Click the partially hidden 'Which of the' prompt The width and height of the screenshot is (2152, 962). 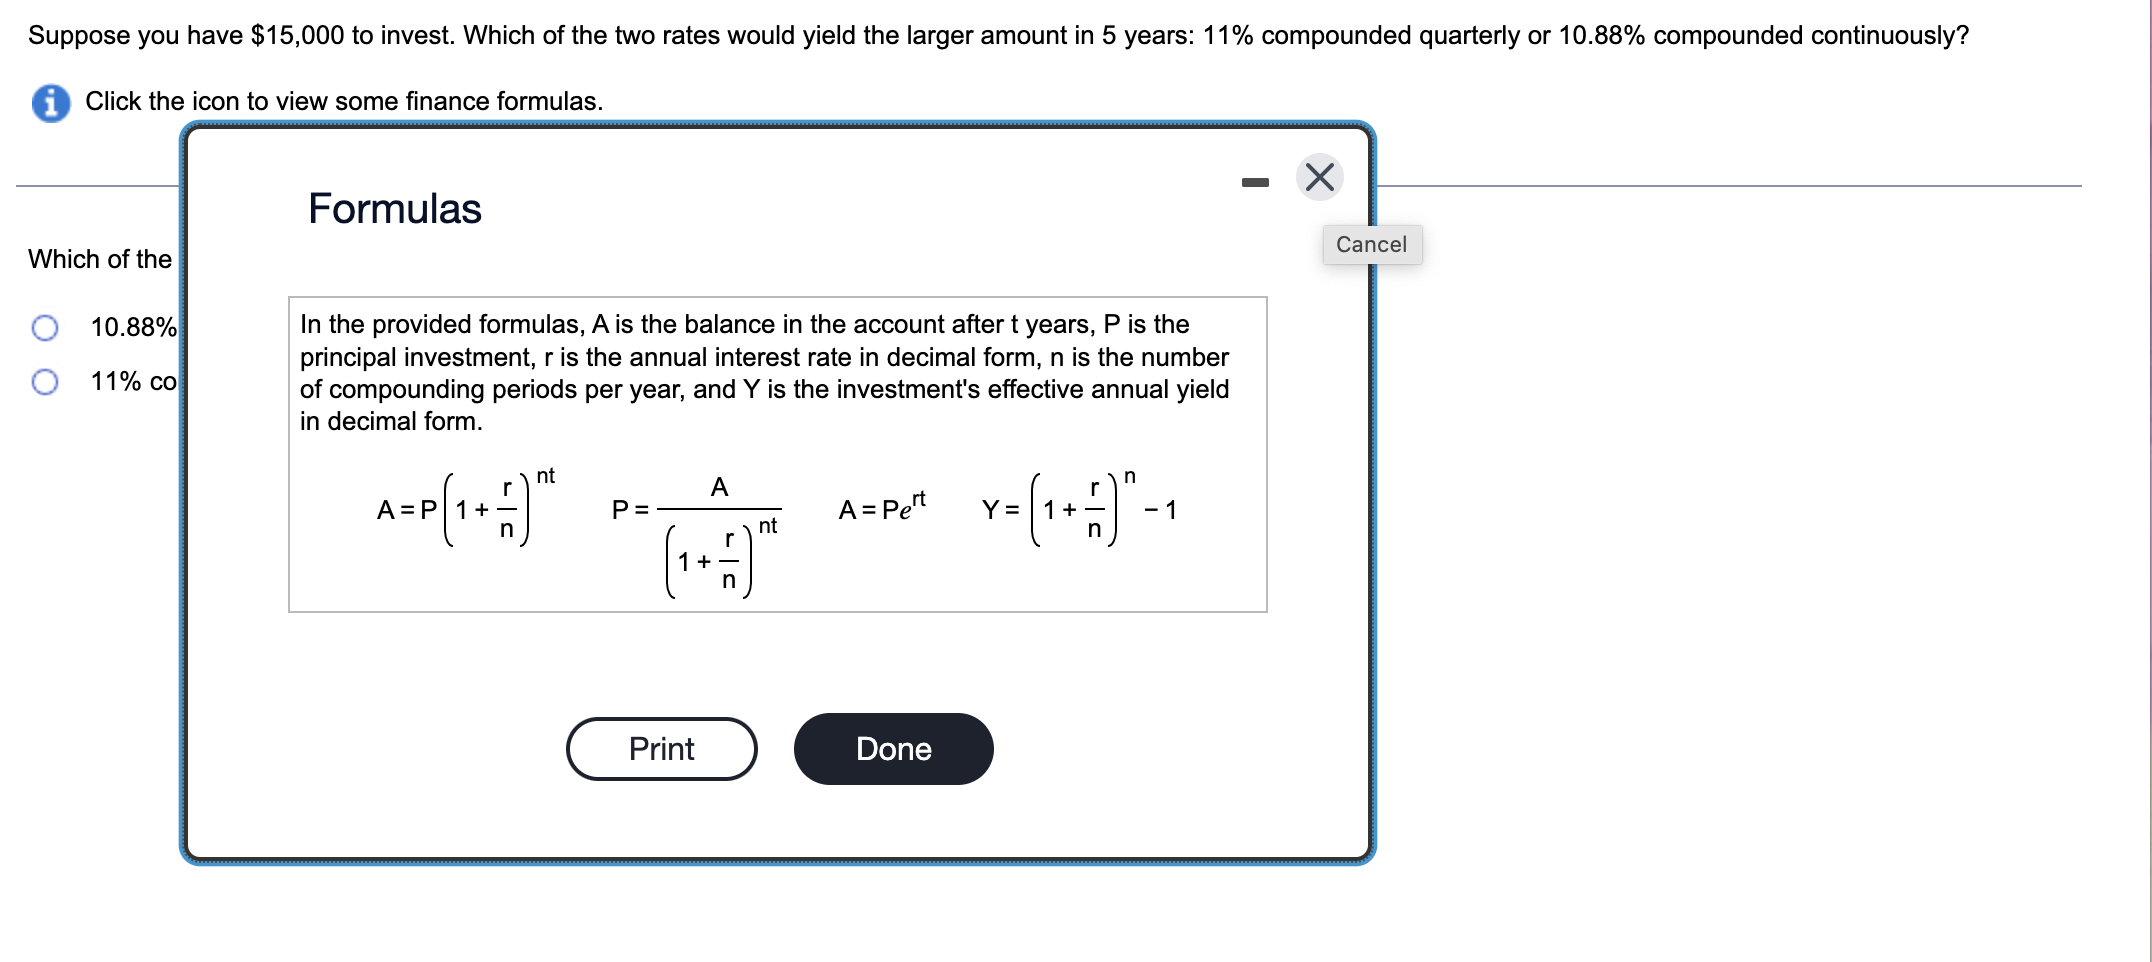tap(100, 259)
